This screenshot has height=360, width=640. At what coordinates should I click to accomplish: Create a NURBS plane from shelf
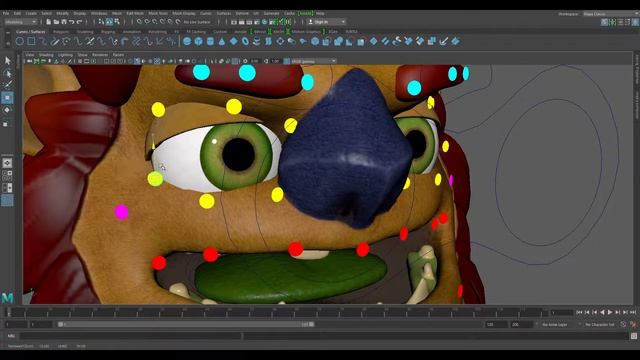[233, 41]
